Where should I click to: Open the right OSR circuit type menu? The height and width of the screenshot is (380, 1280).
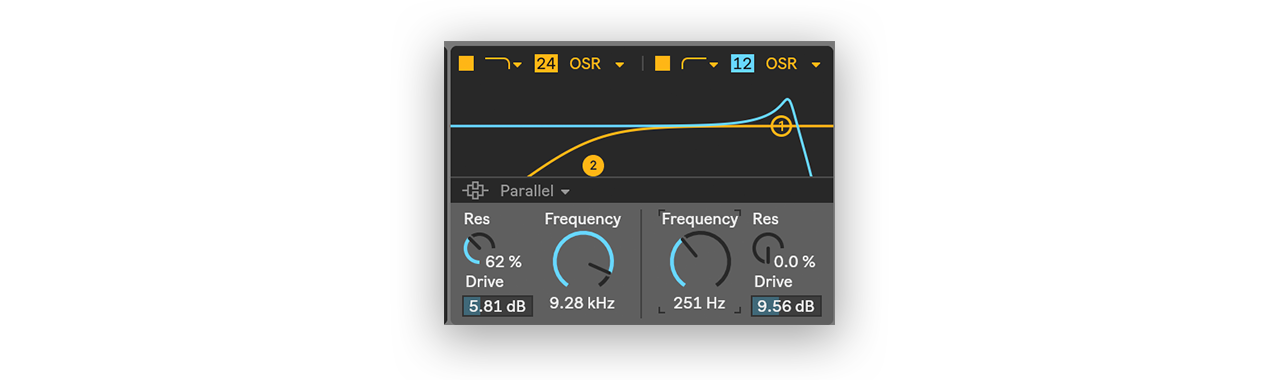(793, 64)
